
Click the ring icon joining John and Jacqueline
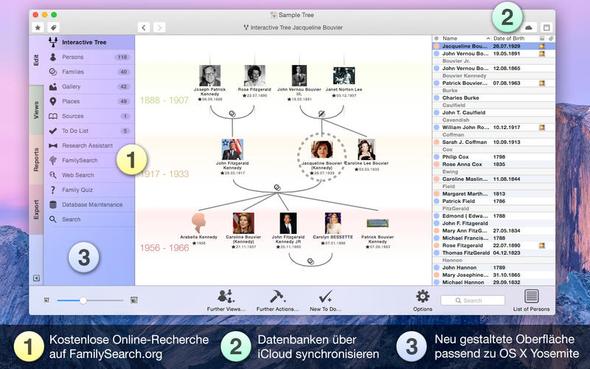[x=277, y=187]
